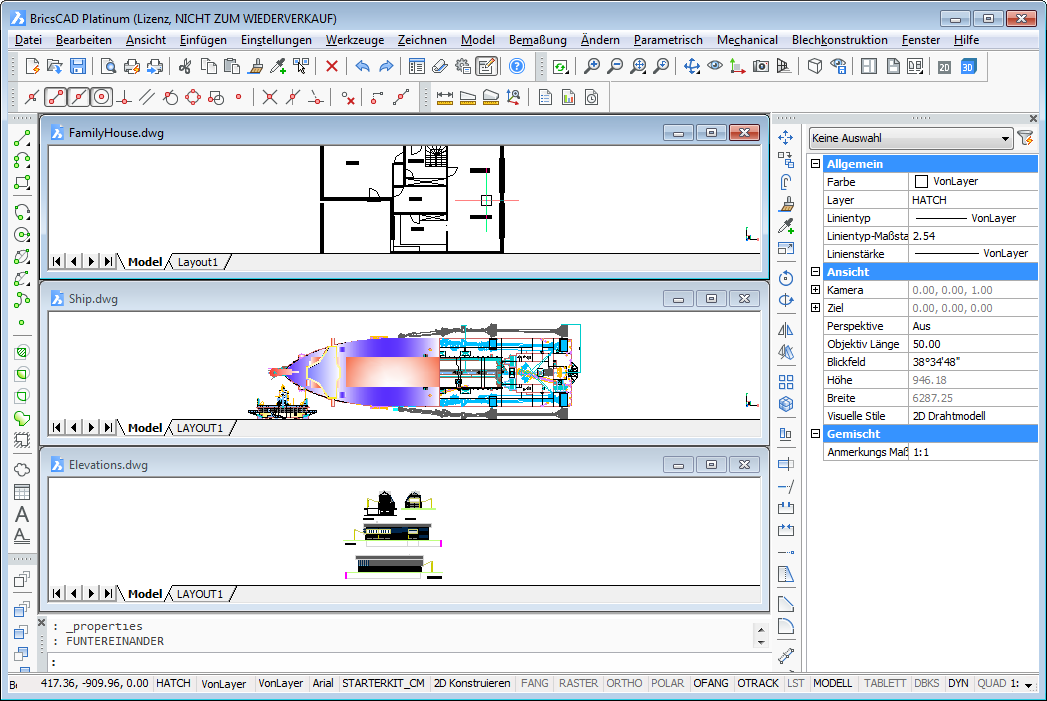Viewport: 1047px width, 701px height.
Task: Click the Farbe VonLayer color swatch
Action: 921,182
